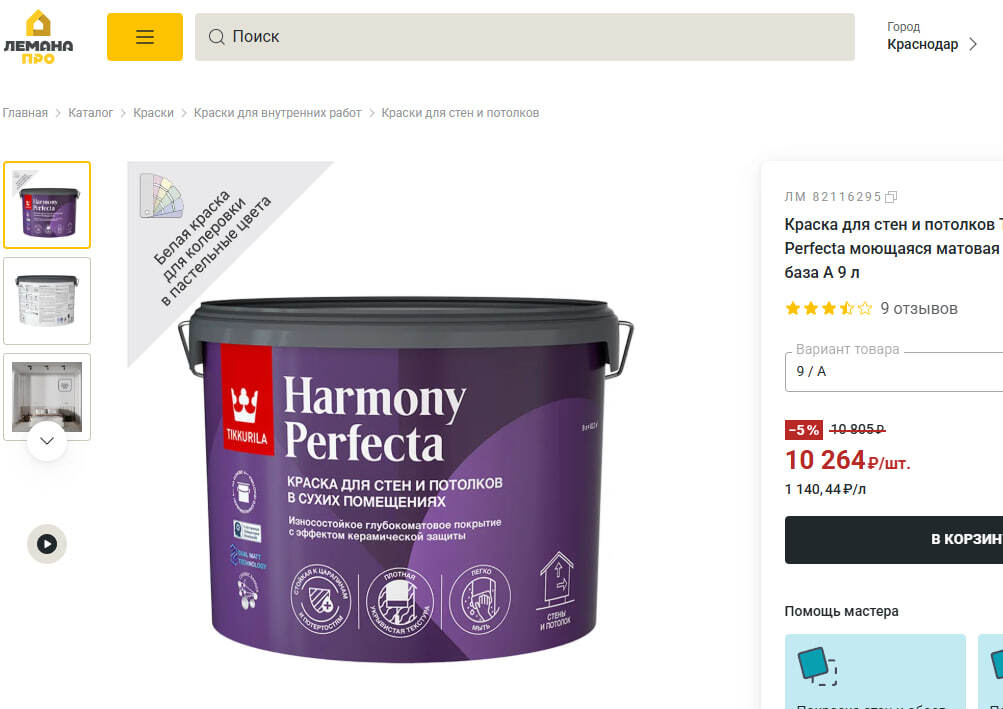
Task: Go to Главная breadcrumb
Action: (x=25, y=113)
